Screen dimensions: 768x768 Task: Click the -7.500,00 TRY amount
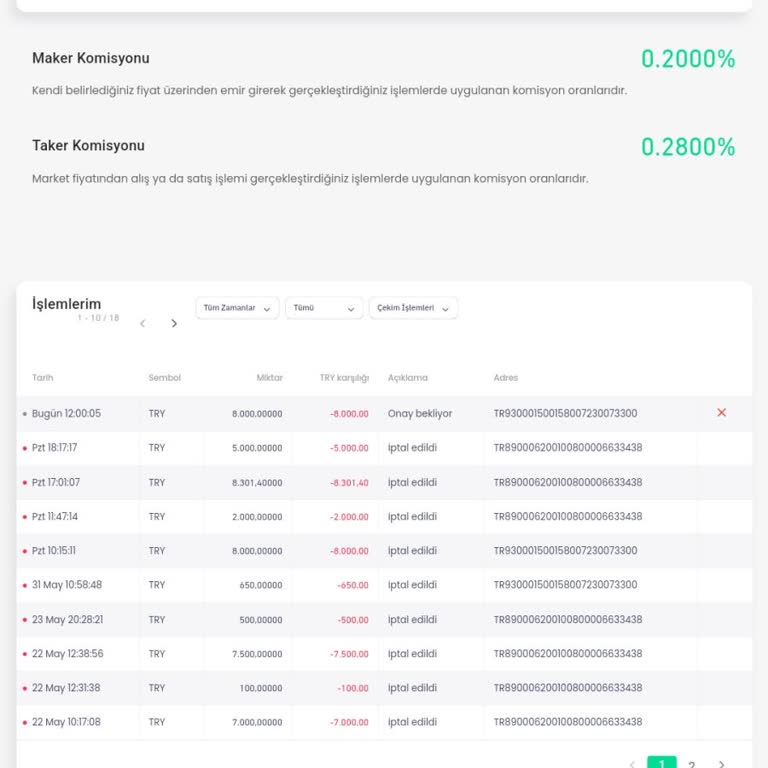[x=349, y=654]
